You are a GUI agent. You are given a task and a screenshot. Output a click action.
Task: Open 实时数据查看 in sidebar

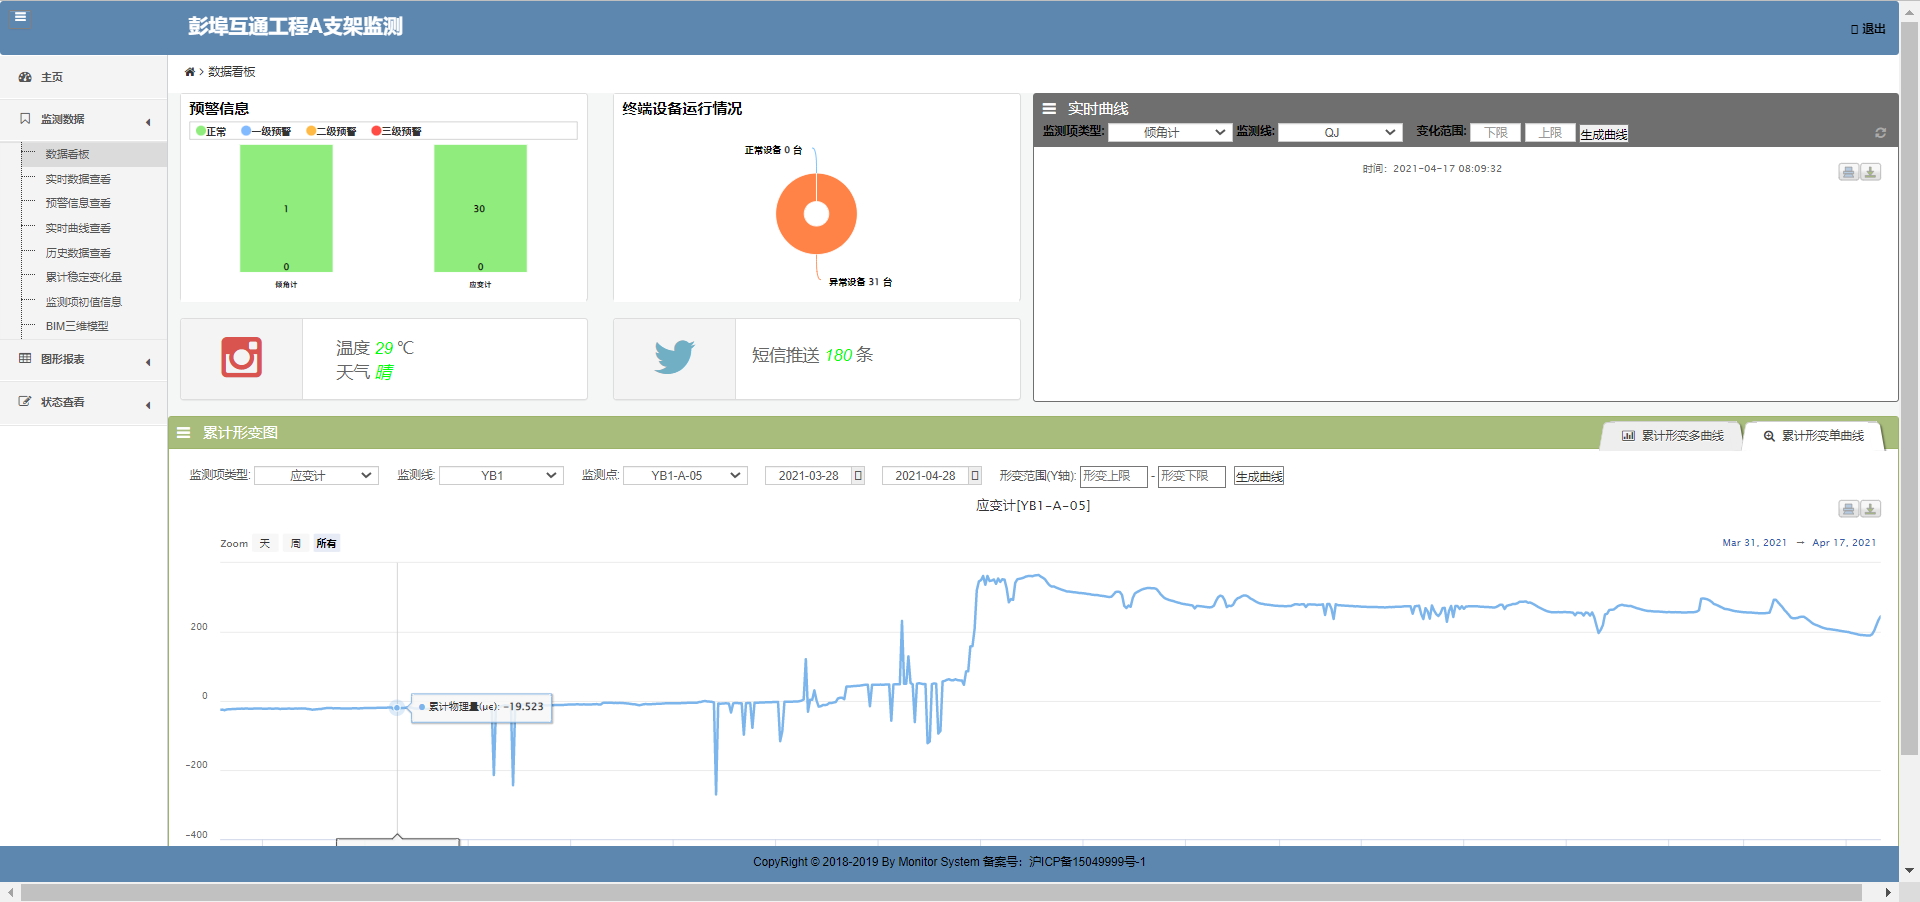point(78,179)
